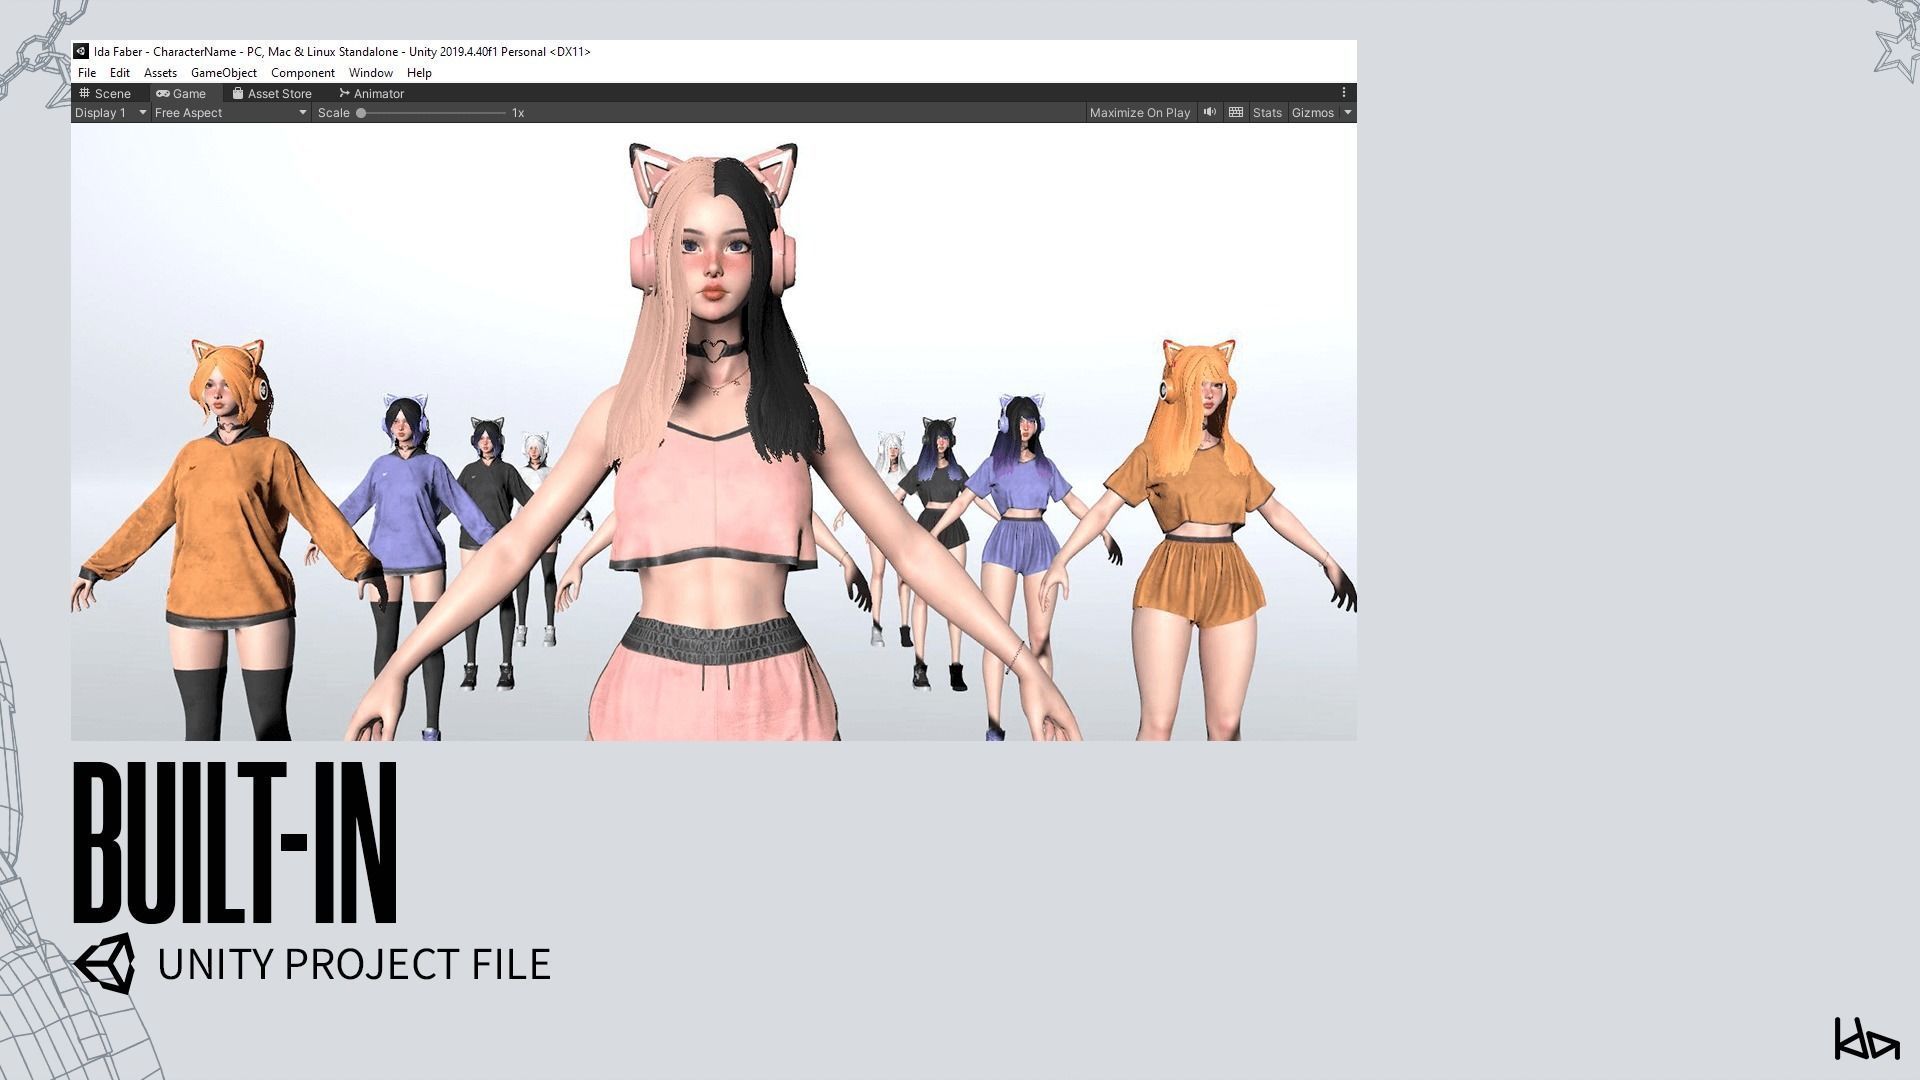Click the Scale label
1920x1080 pixels.
(x=334, y=113)
